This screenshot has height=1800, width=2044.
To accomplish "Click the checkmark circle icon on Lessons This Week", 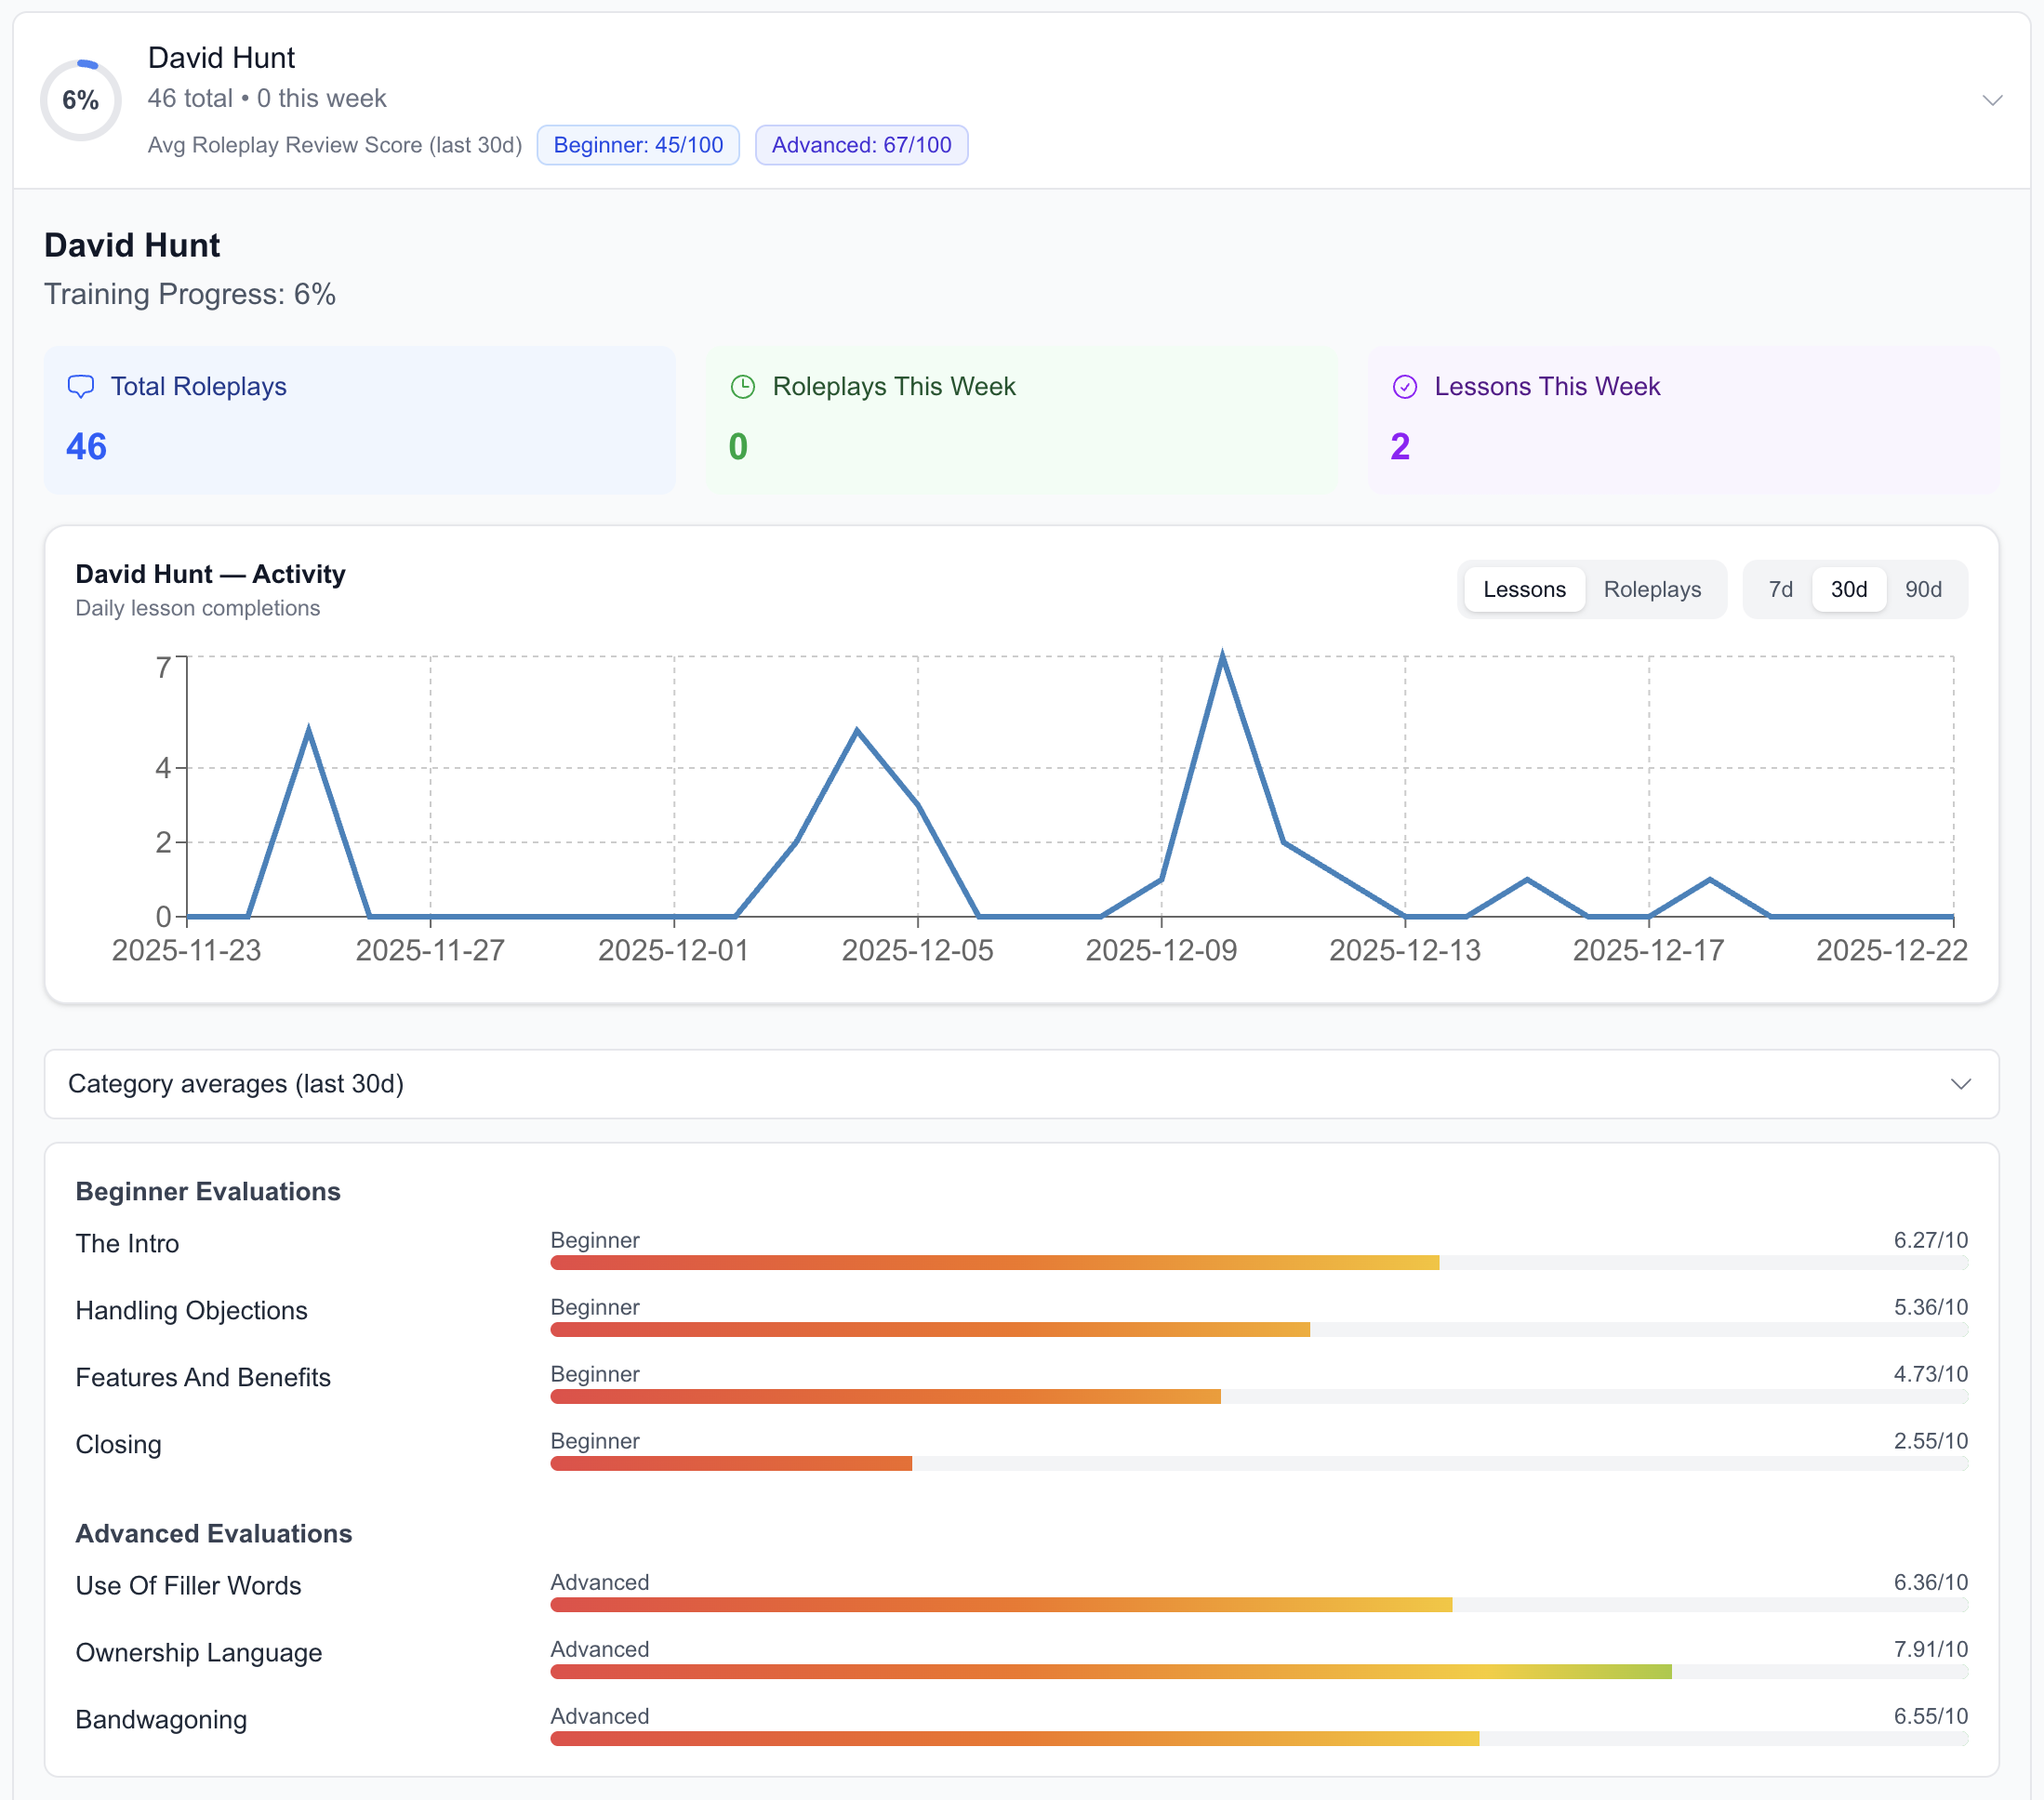I will (1405, 387).
